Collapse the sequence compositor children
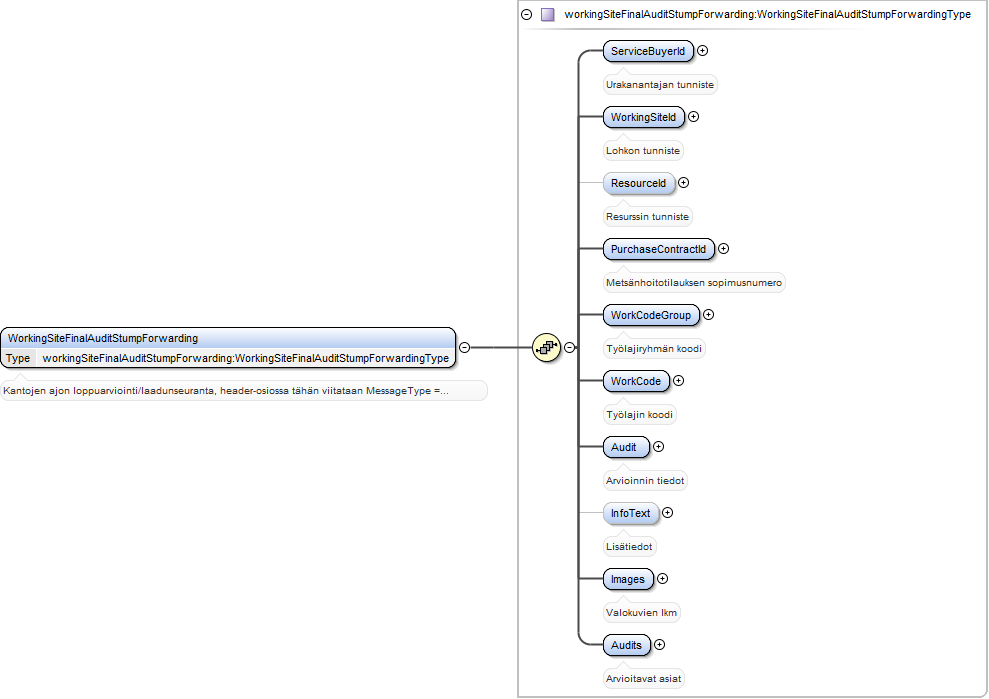Screen dimensions: 989x699 pos(570,348)
